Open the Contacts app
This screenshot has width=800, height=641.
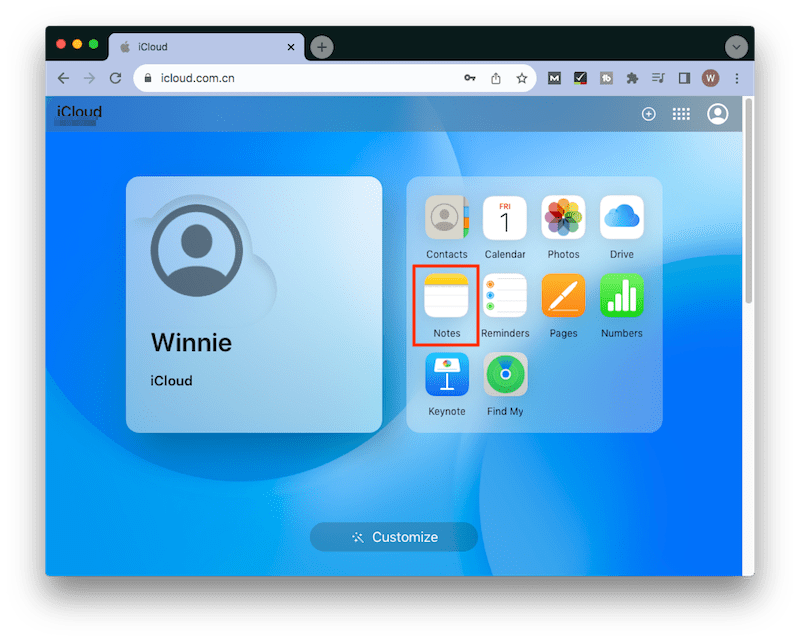pos(446,217)
